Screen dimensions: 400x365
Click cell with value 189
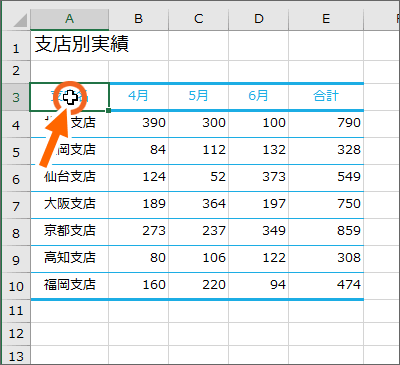[x=139, y=205]
